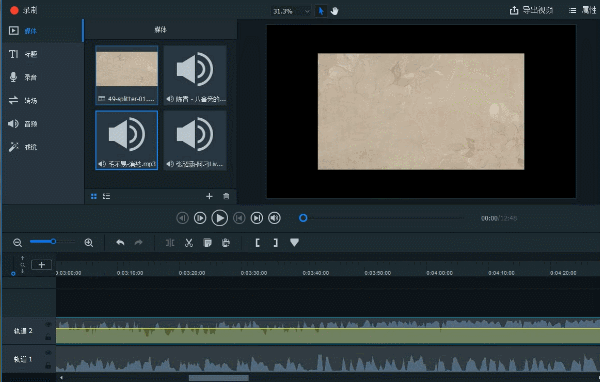
Task: Cut selection with scissors icon
Action: click(x=189, y=243)
